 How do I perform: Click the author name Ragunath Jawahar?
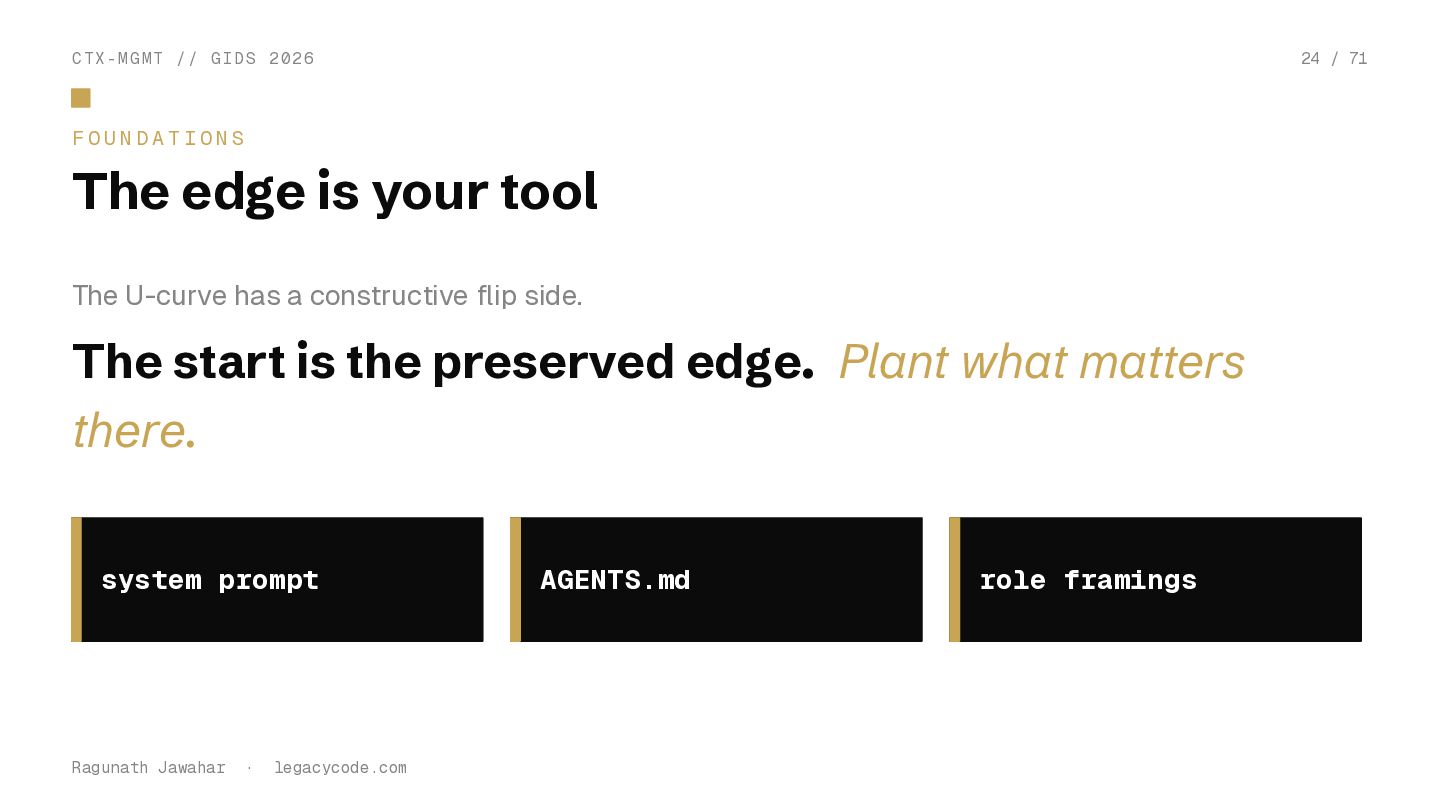[148, 768]
